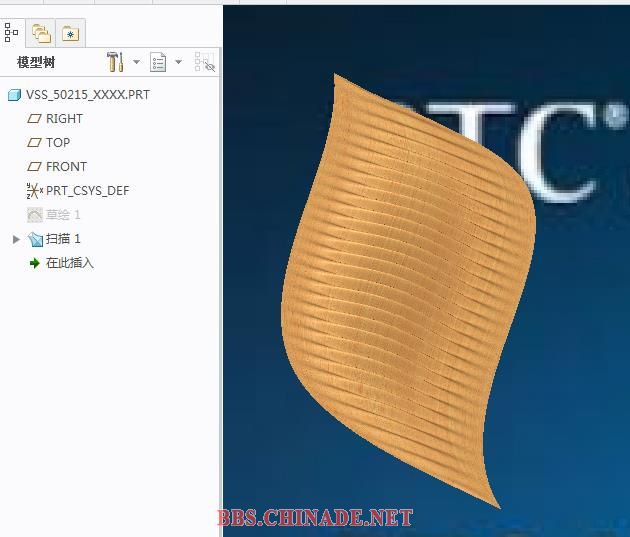Switch to the Model Tree tab
Image resolution: width=630 pixels, height=537 pixels.
click(x=12, y=33)
